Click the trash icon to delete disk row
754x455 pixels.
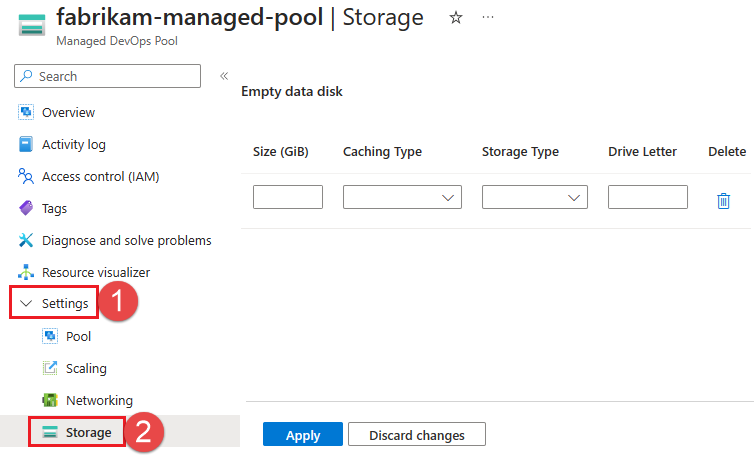click(x=723, y=201)
